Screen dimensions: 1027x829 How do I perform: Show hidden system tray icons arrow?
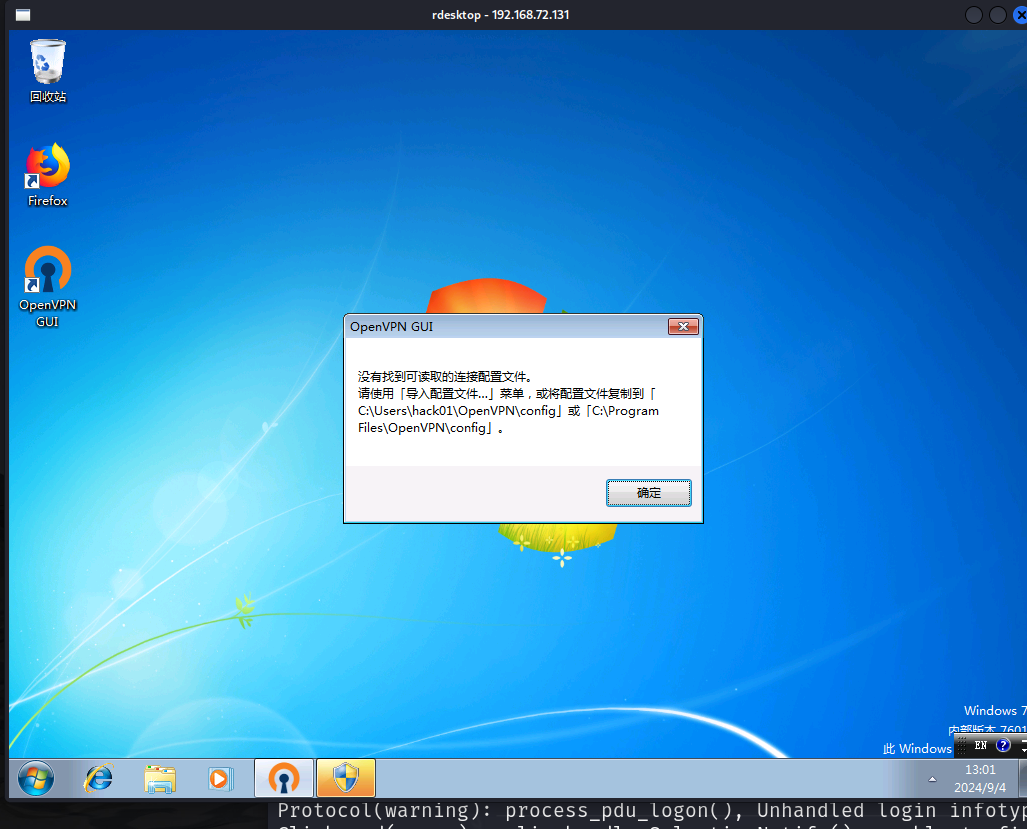pyautogui.click(x=932, y=779)
